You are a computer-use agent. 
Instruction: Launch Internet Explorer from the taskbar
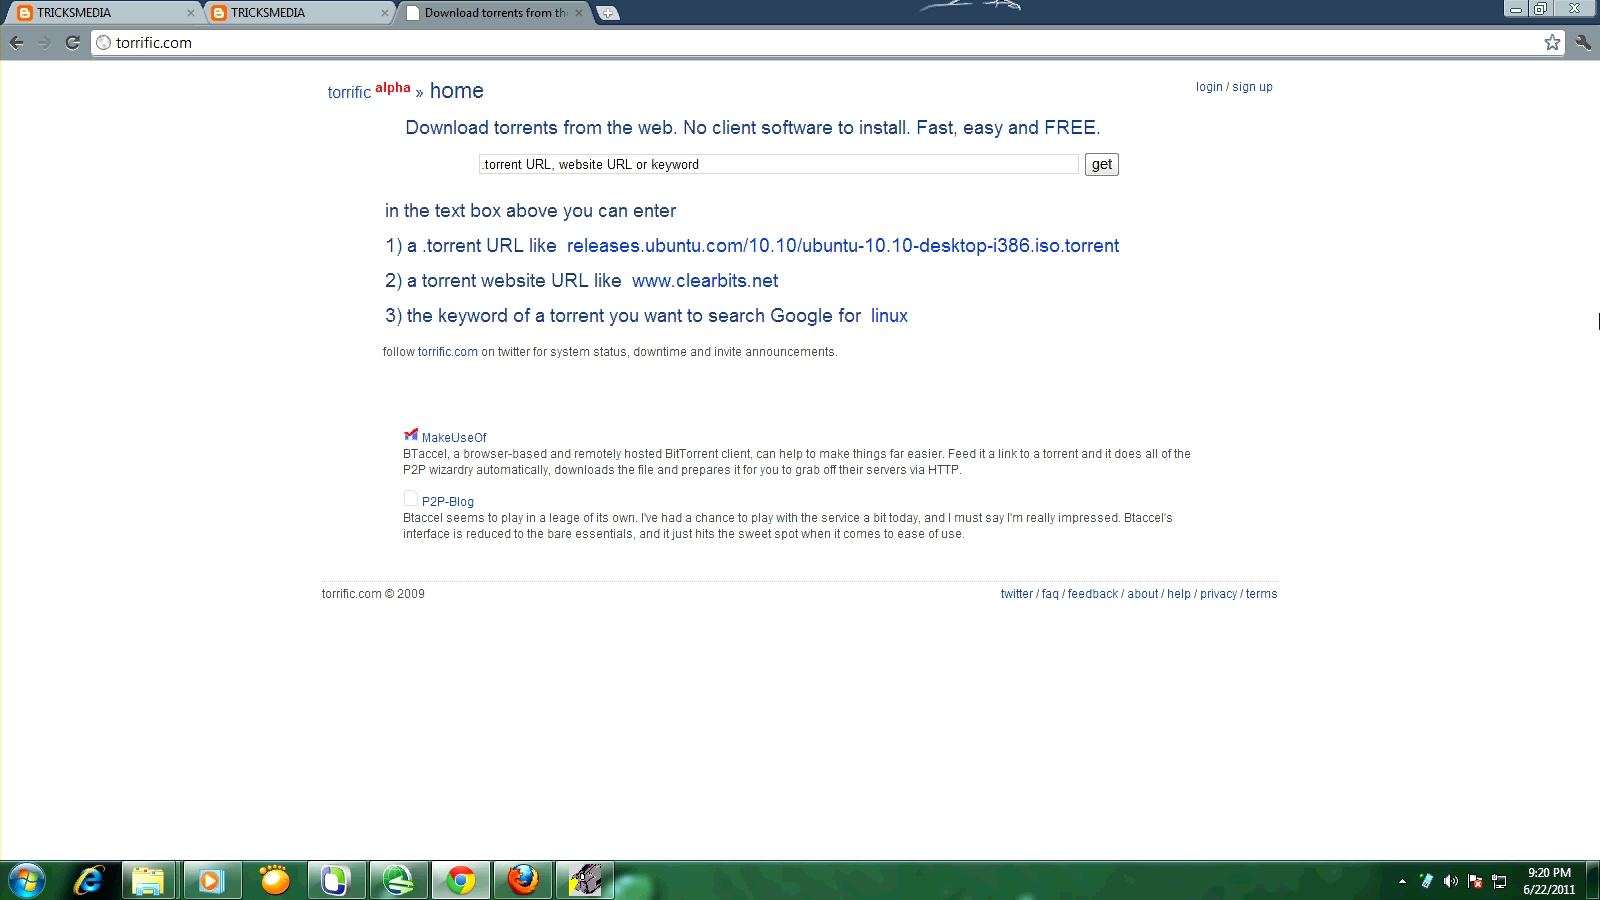click(89, 881)
